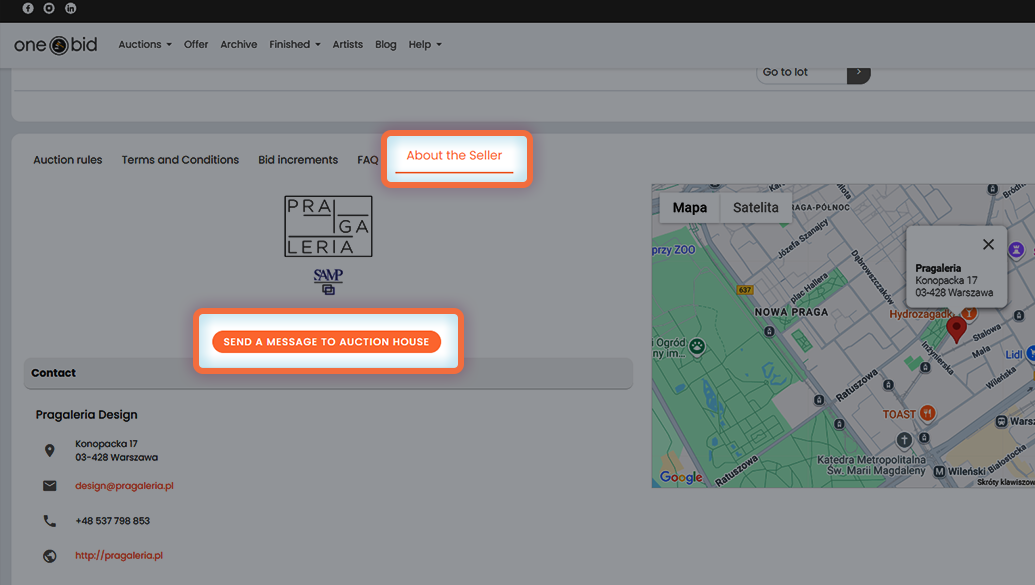This screenshot has height=585, width=1035.
Task: Click the TOAST restaurant map pin
Action: point(927,413)
